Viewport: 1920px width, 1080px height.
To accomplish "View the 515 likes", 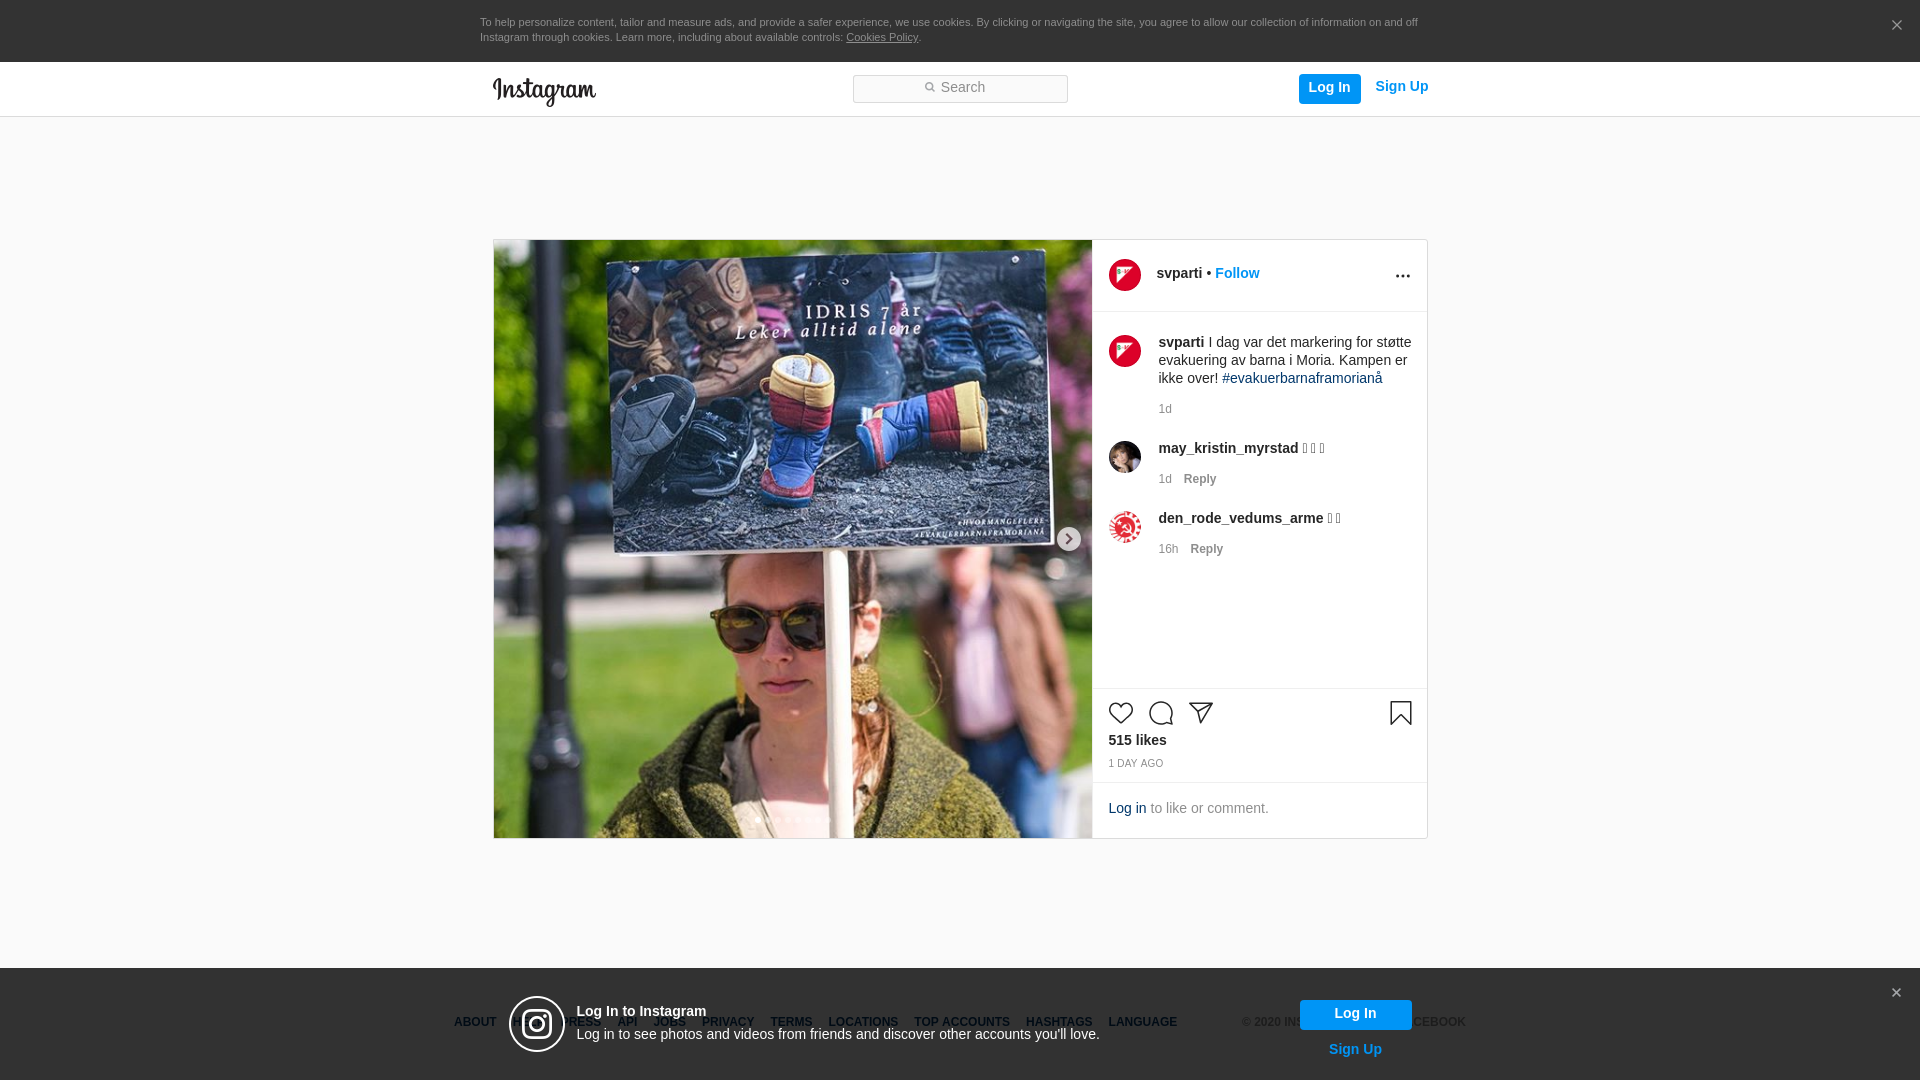I will click(1137, 740).
